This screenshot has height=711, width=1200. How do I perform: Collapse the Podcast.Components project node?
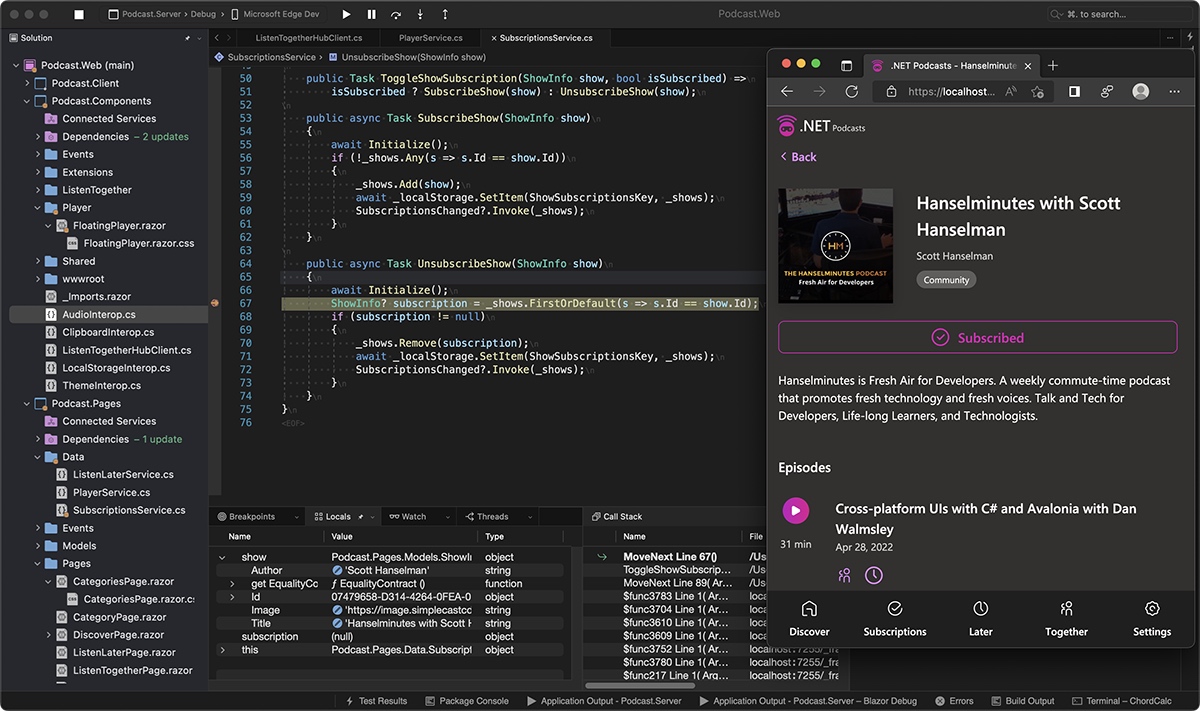pyautogui.click(x=27, y=101)
